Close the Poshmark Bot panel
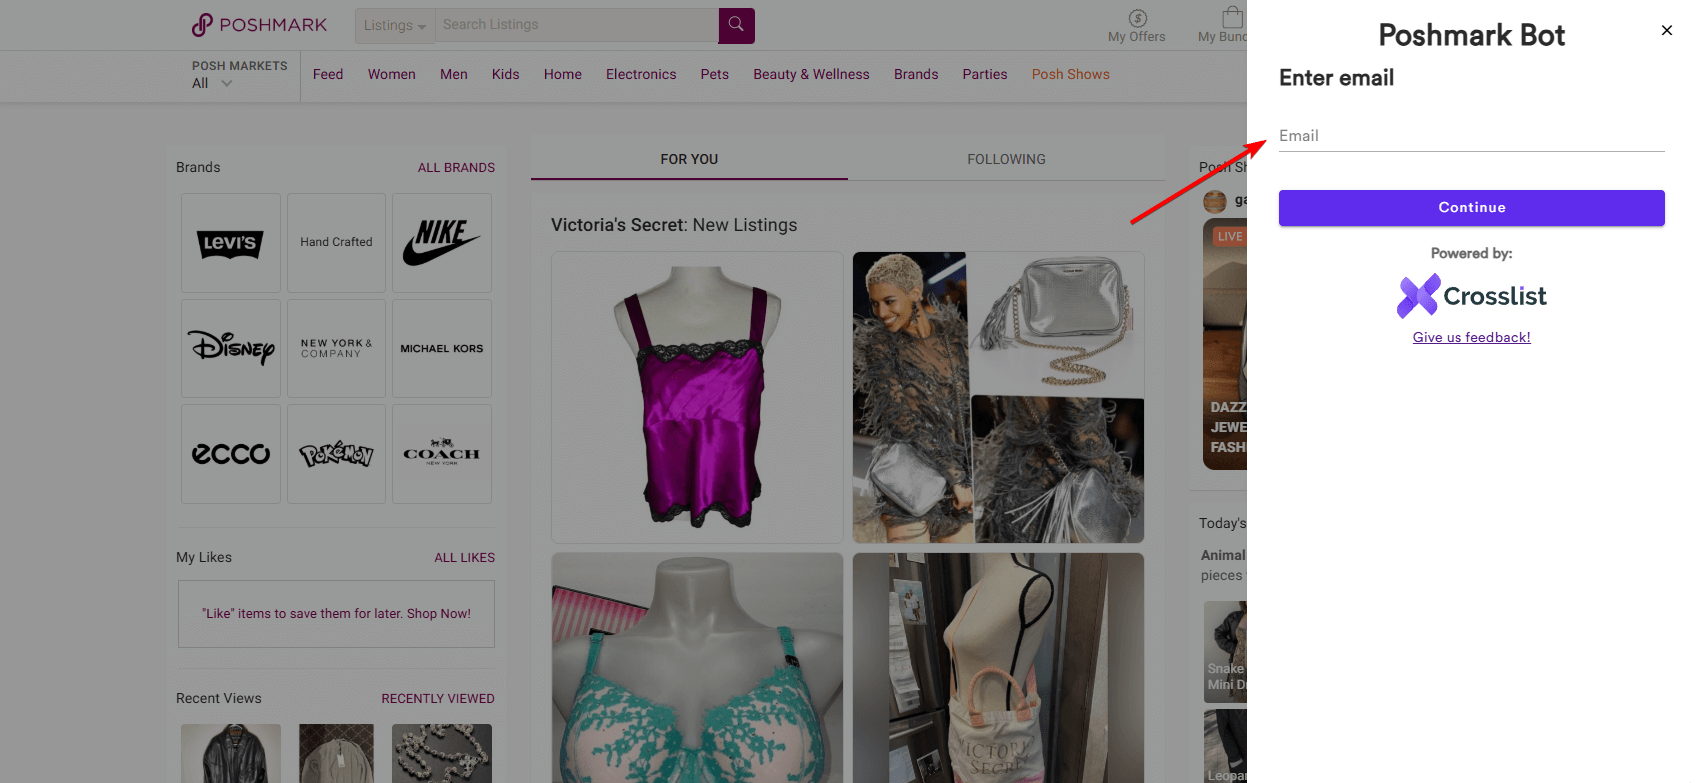 click(1666, 30)
